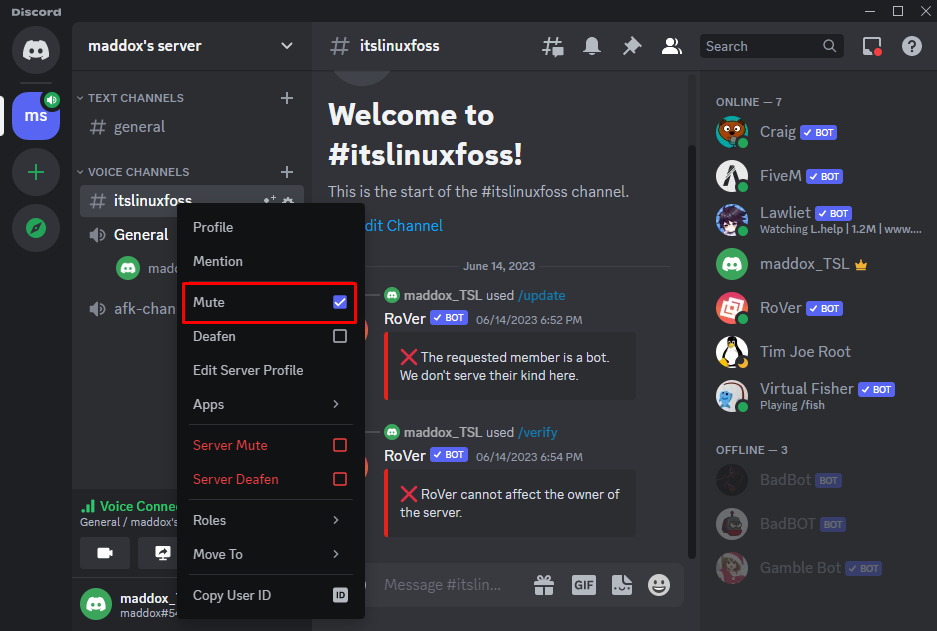The width and height of the screenshot is (937, 631).
Task: Open sticker picker icon
Action: click(621, 585)
